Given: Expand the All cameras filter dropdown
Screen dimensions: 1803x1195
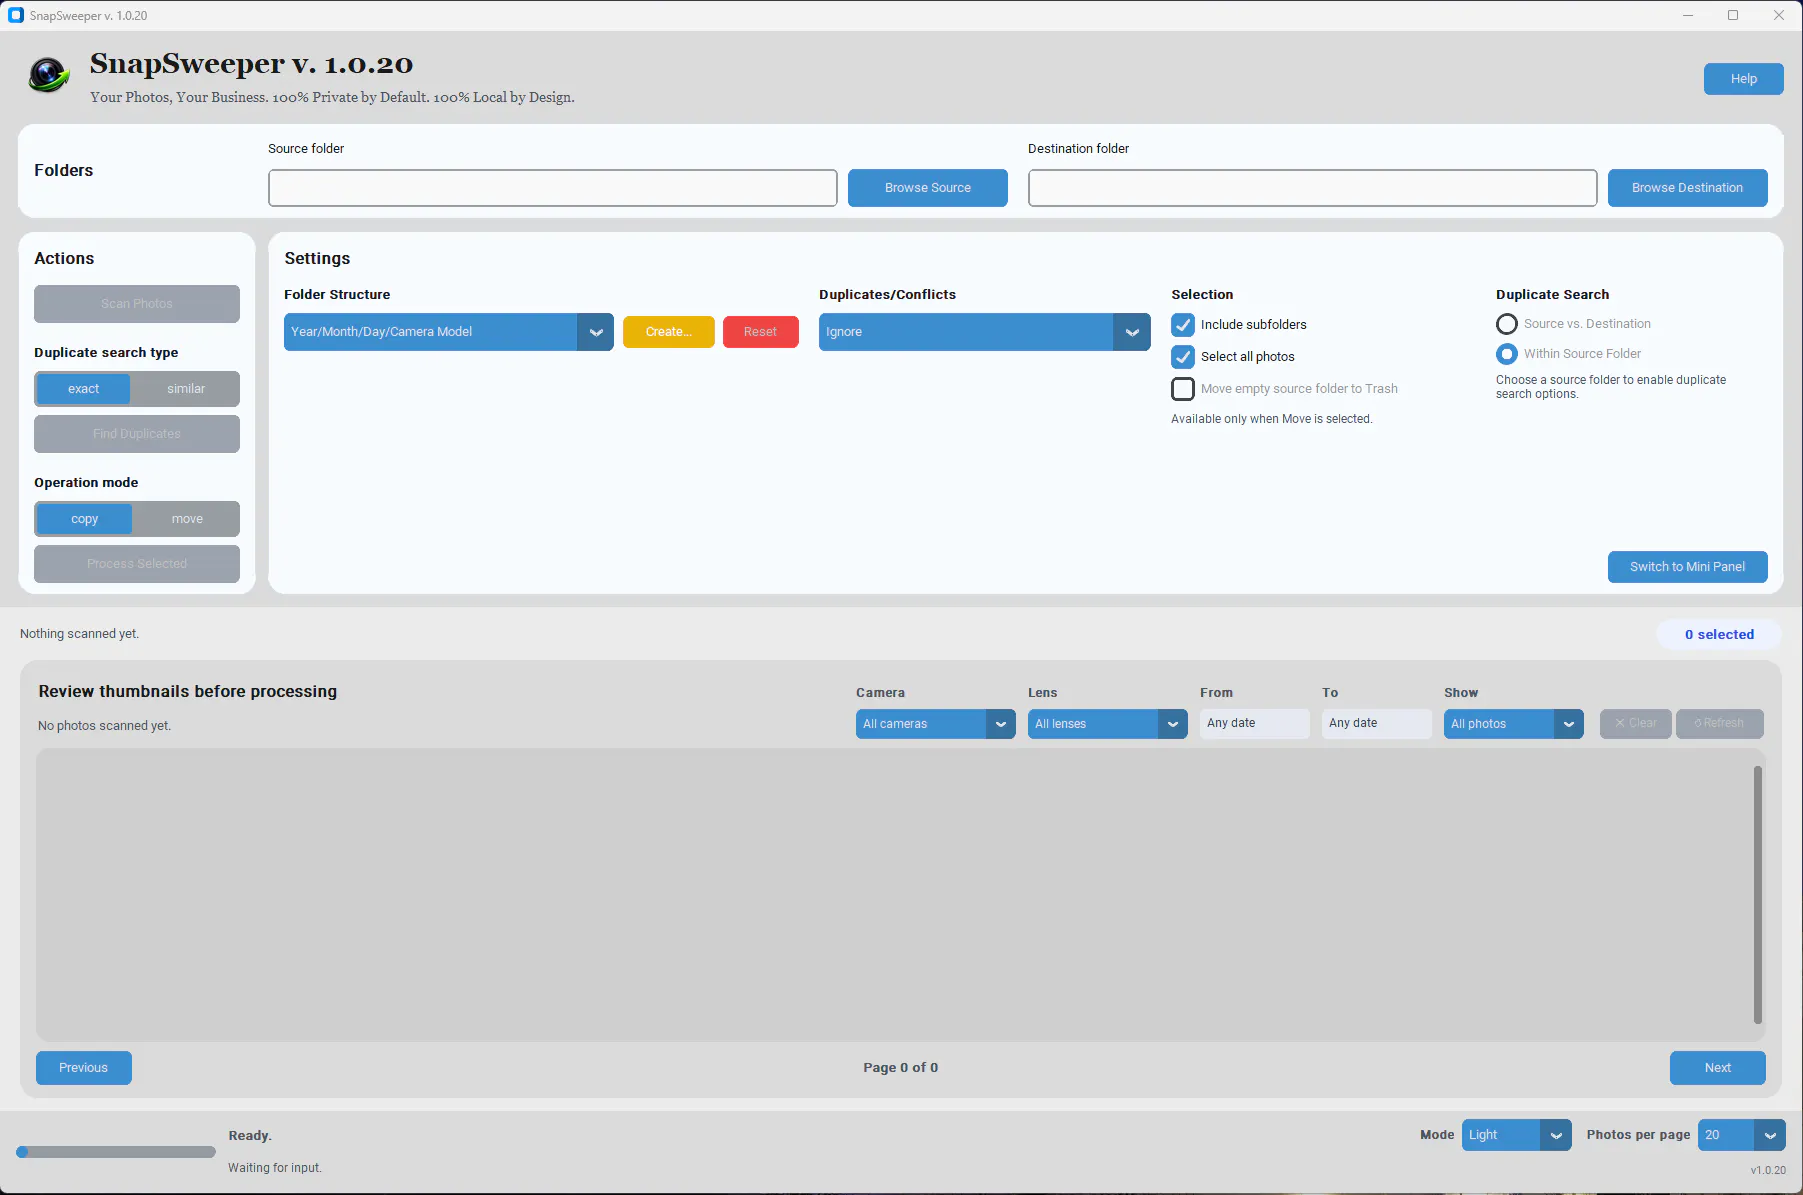Looking at the screenshot, I should (935, 724).
